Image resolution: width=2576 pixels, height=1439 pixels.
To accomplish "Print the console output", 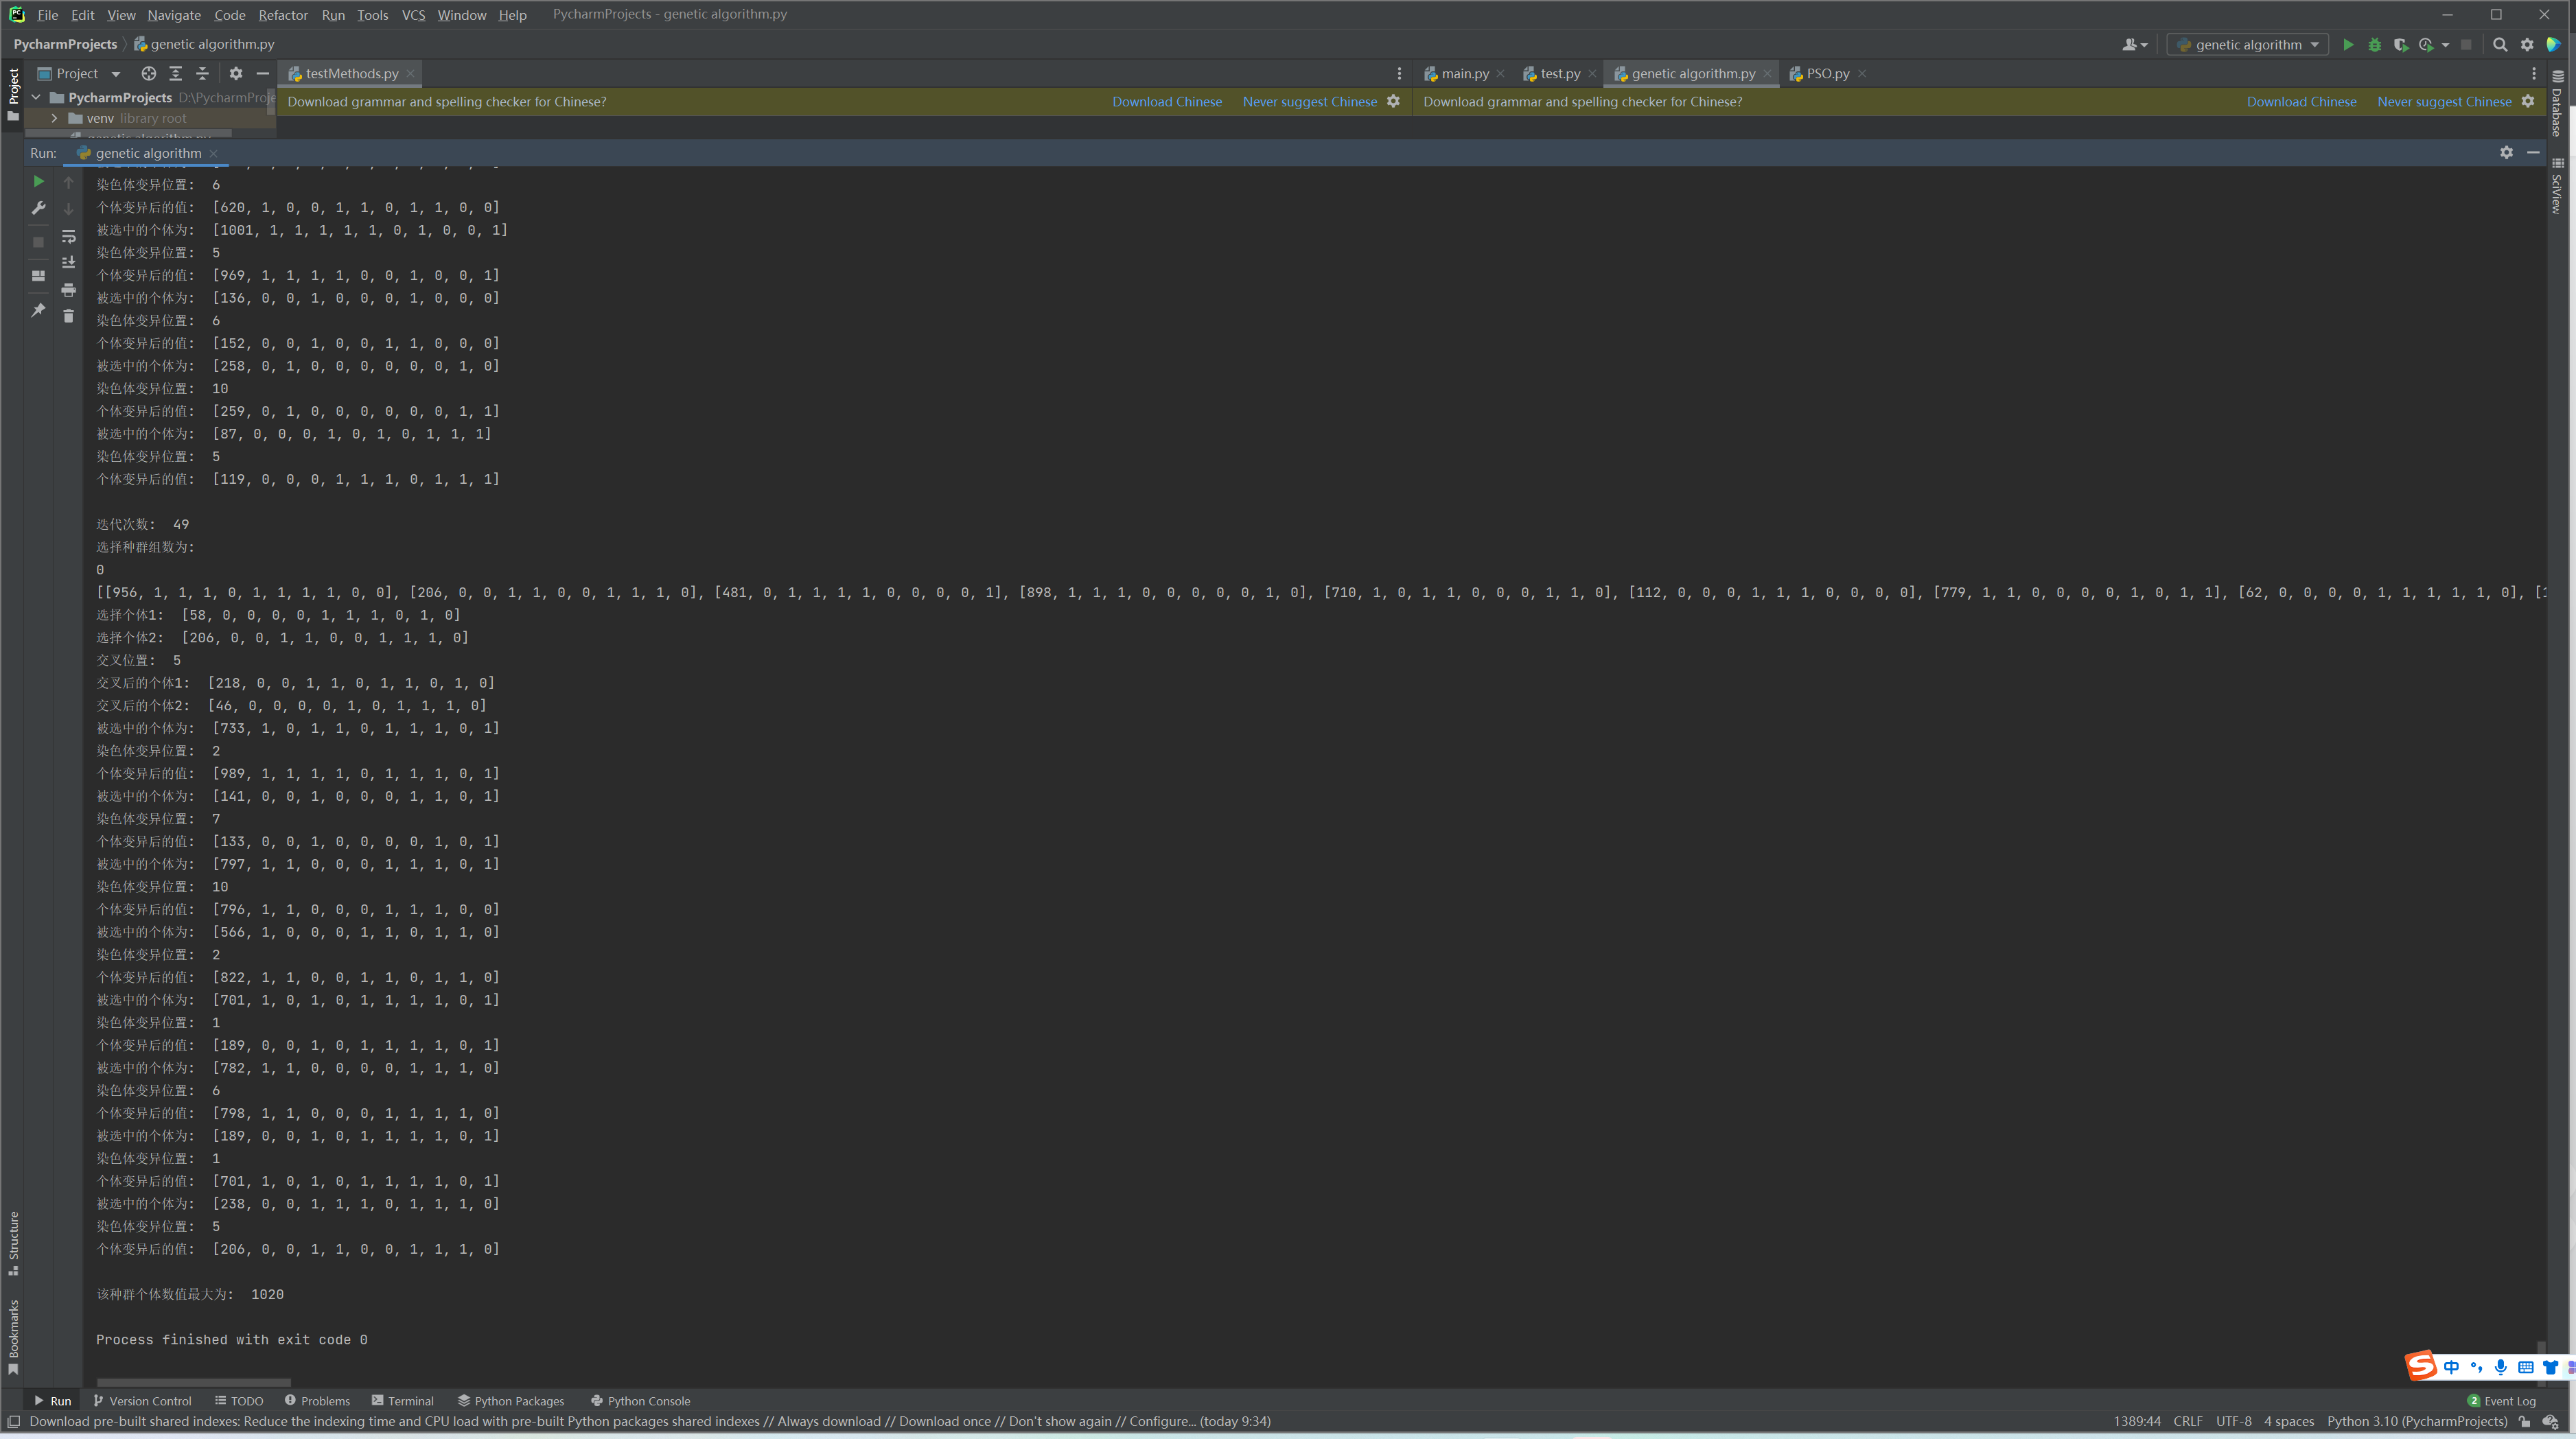I will (69, 290).
